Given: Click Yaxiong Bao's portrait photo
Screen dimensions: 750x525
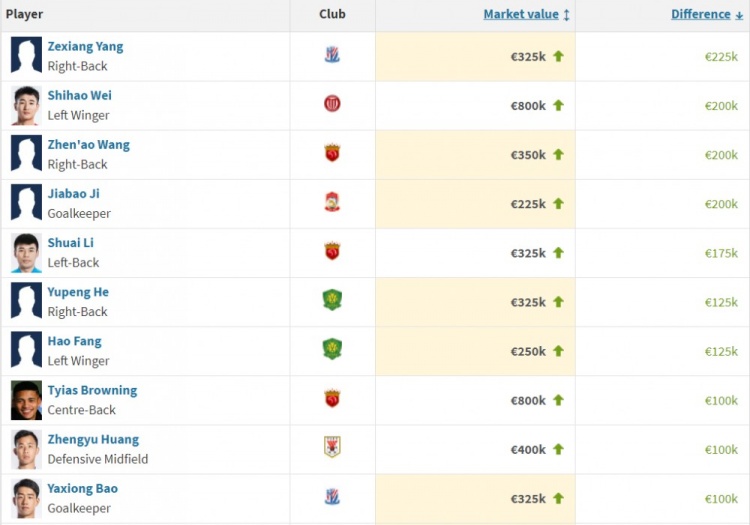Looking at the screenshot, I should [26, 498].
